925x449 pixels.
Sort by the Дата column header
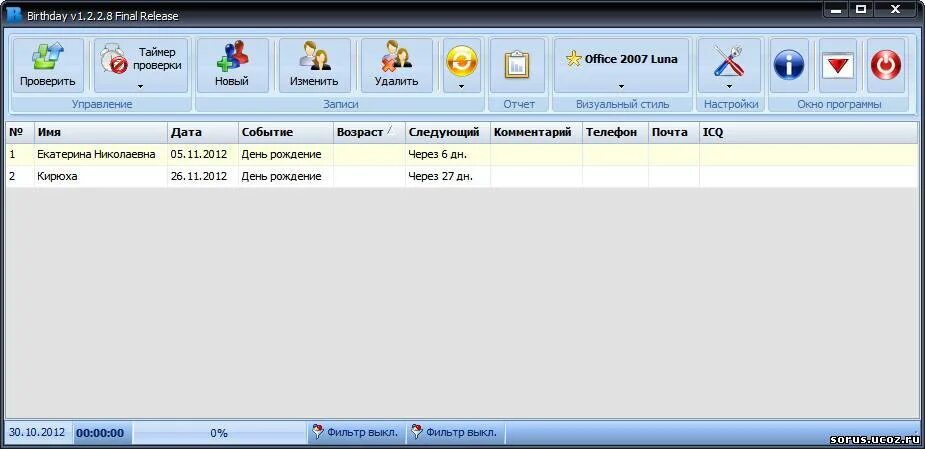point(203,132)
